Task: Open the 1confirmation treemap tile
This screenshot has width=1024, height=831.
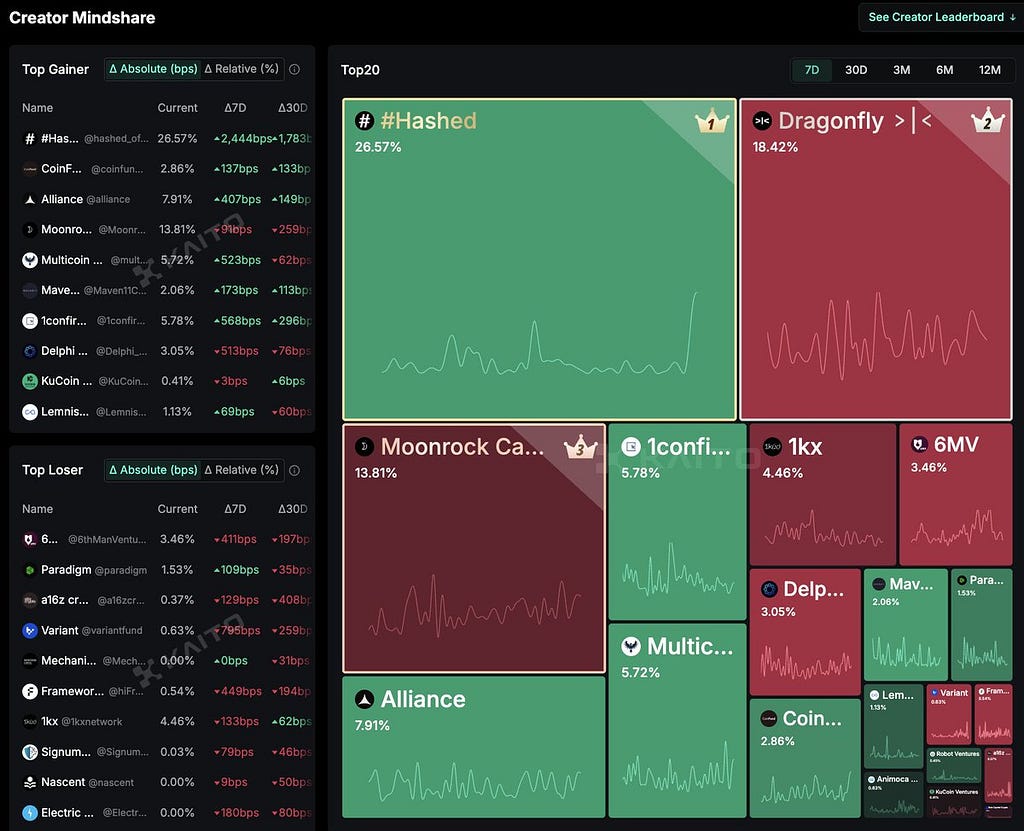Action: (677, 522)
